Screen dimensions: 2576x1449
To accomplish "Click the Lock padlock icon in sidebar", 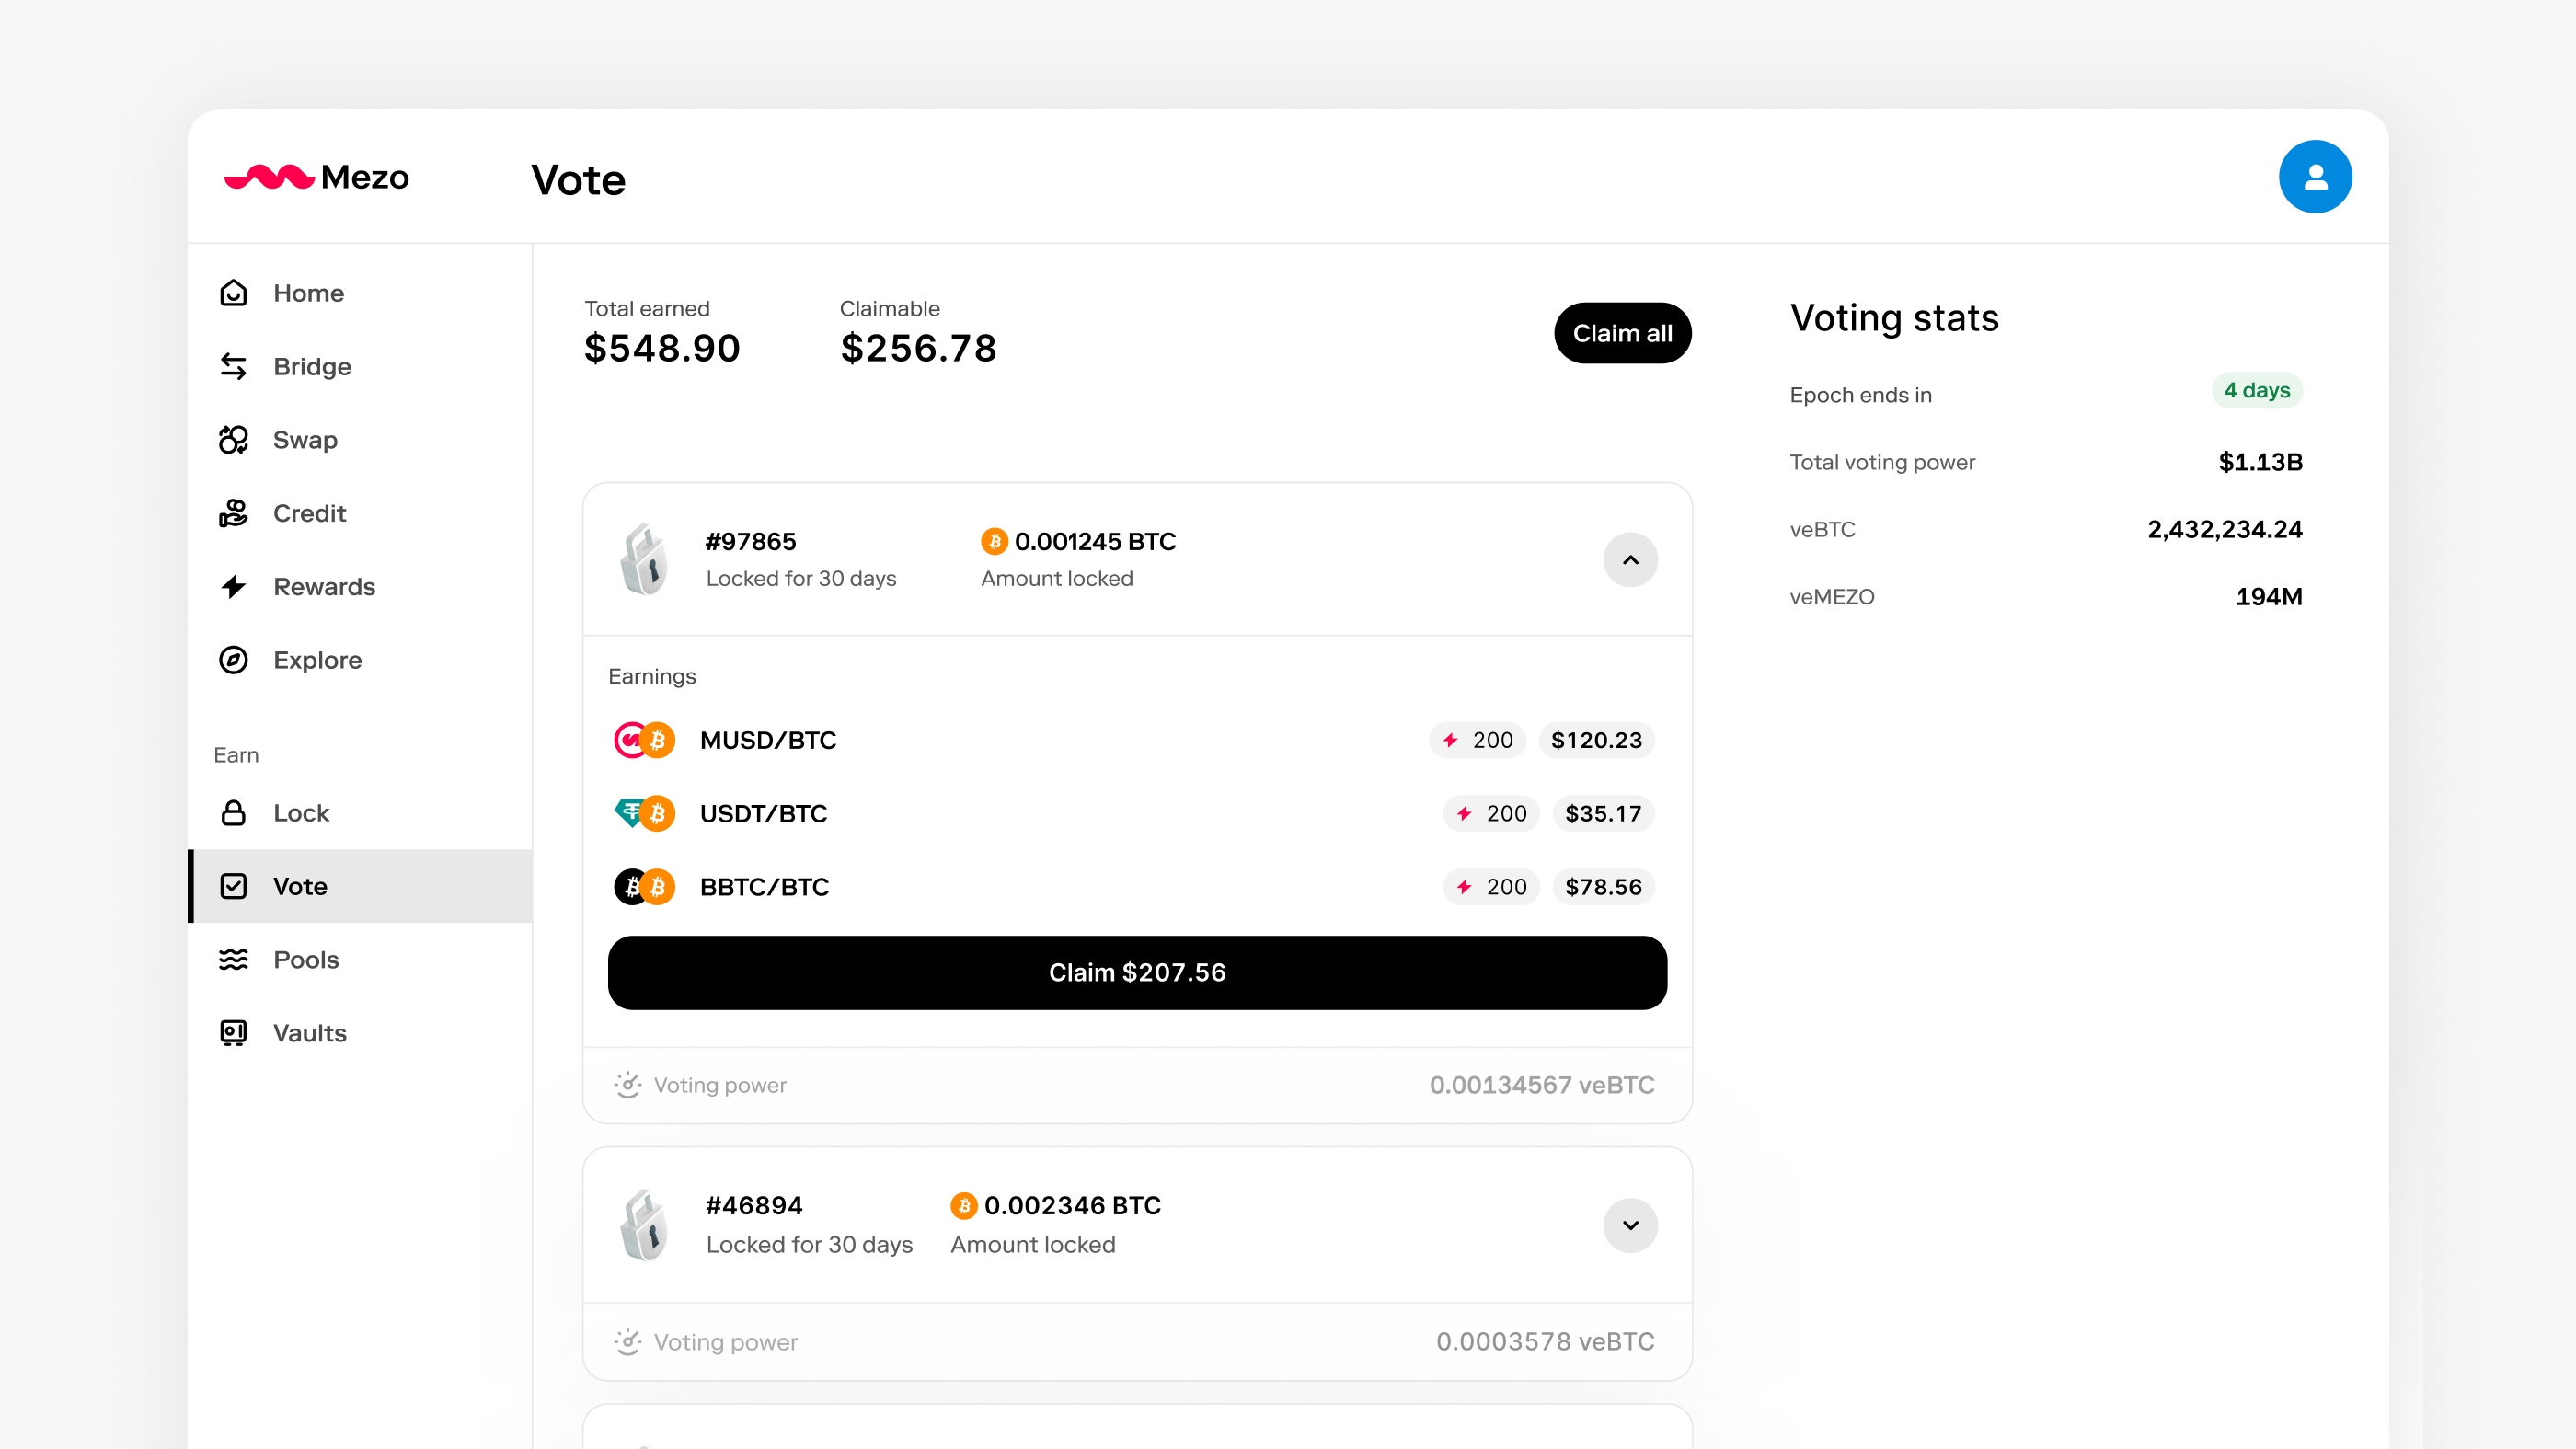I will point(233,813).
